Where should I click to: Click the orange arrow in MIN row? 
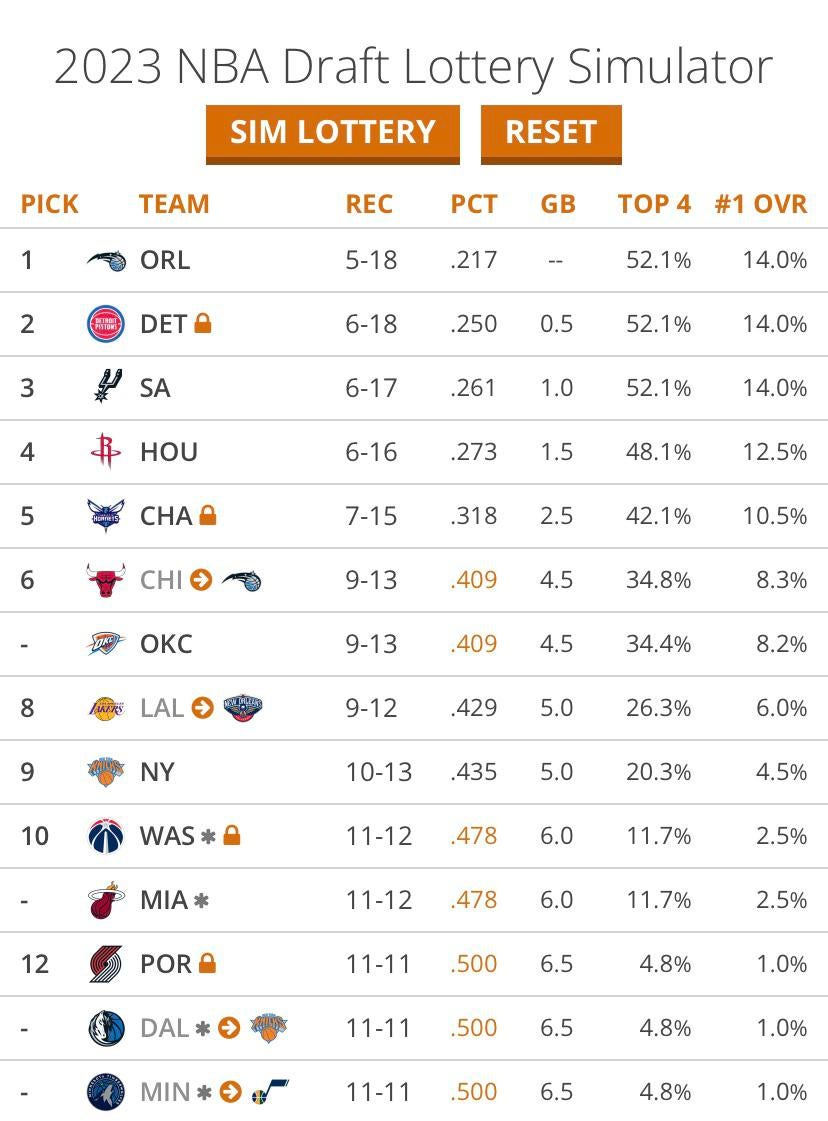(x=230, y=1092)
